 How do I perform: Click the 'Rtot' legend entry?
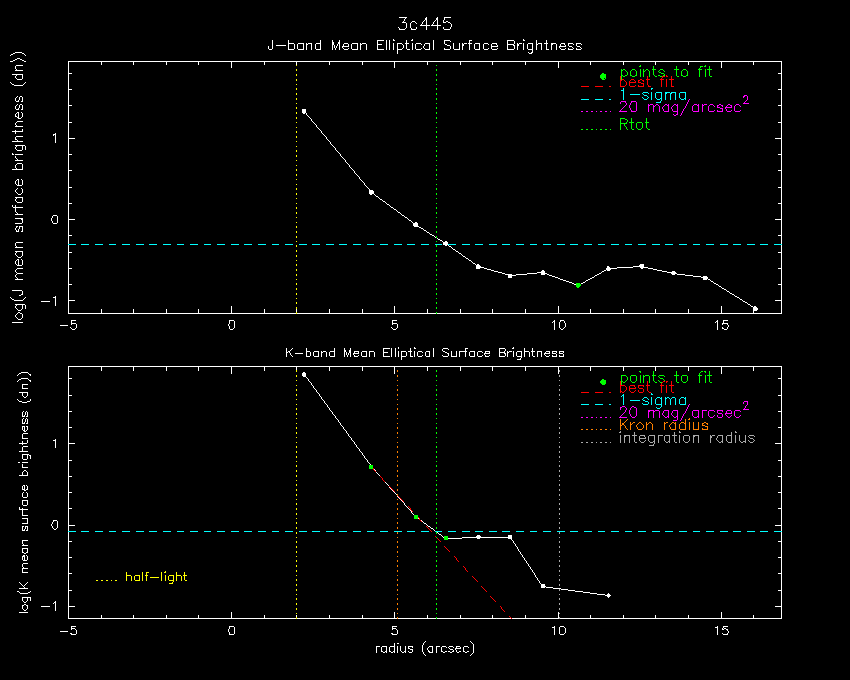[x=634, y=125]
